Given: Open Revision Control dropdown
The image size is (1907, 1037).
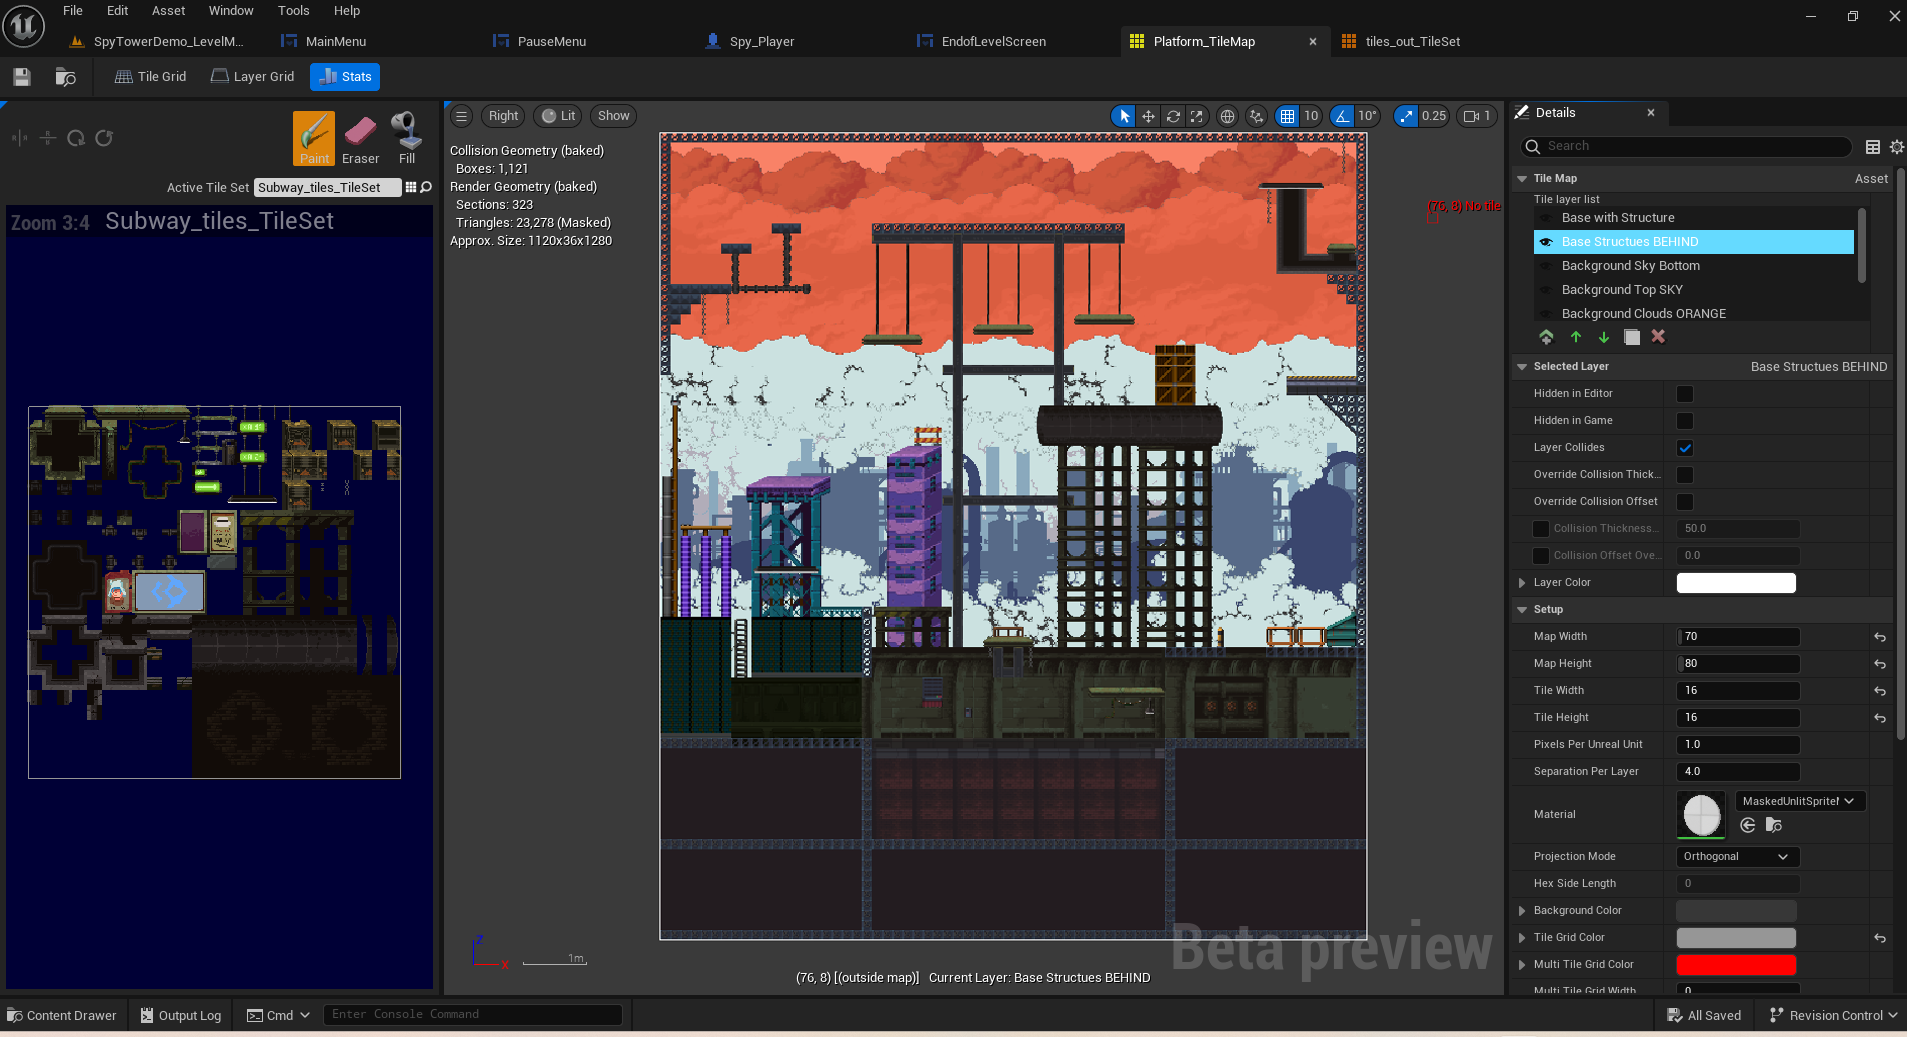Looking at the screenshot, I should click(1834, 1015).
